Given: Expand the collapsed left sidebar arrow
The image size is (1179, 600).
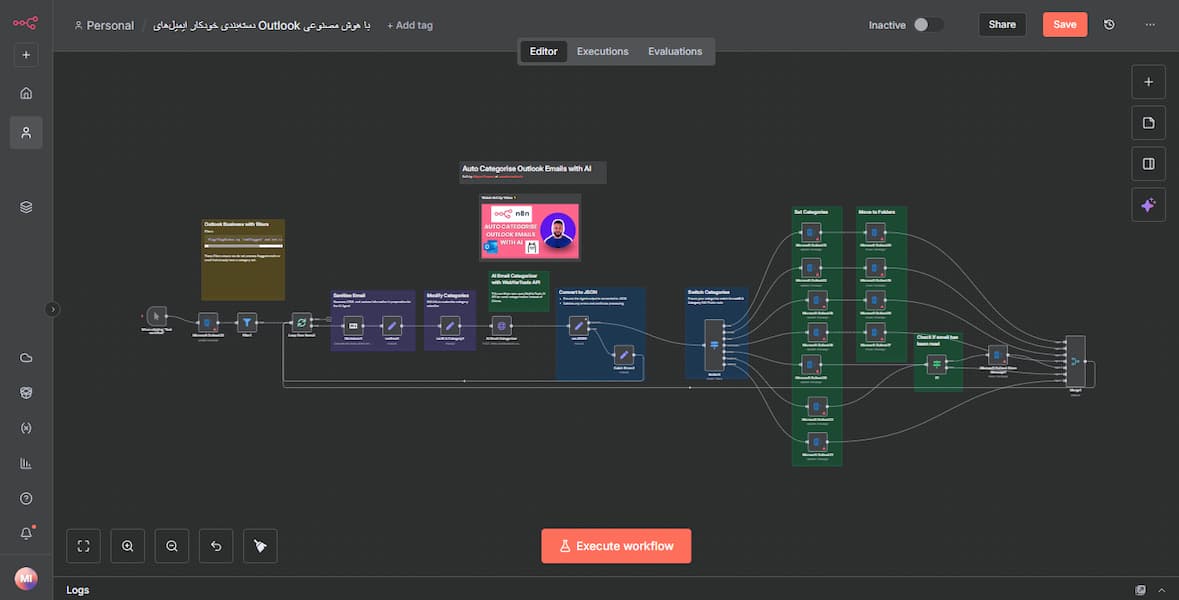Looking at the screenshot, I should pyautogui.click(x=53, y=309).
